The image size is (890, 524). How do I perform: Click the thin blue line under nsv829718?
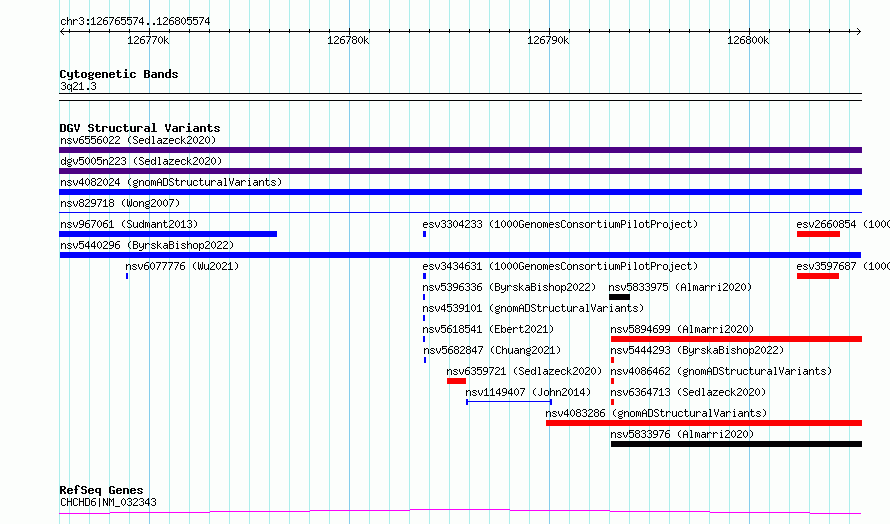tap(460, 213)
